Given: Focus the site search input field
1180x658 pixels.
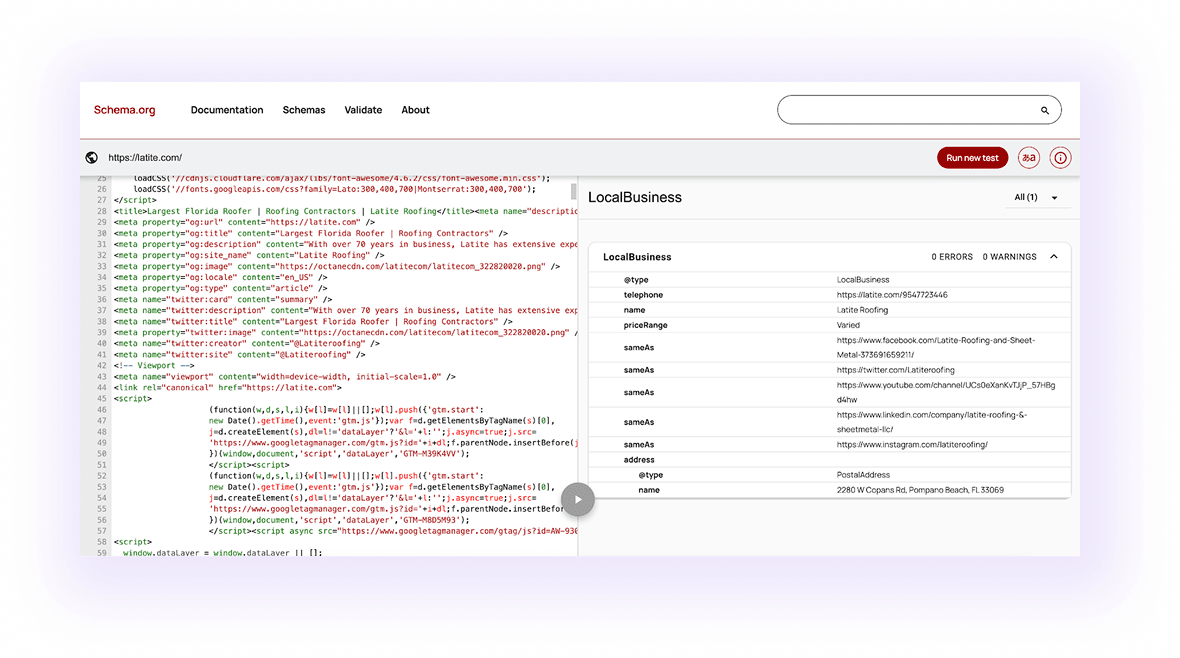Looking at the screenshot, I should (919, 110).
